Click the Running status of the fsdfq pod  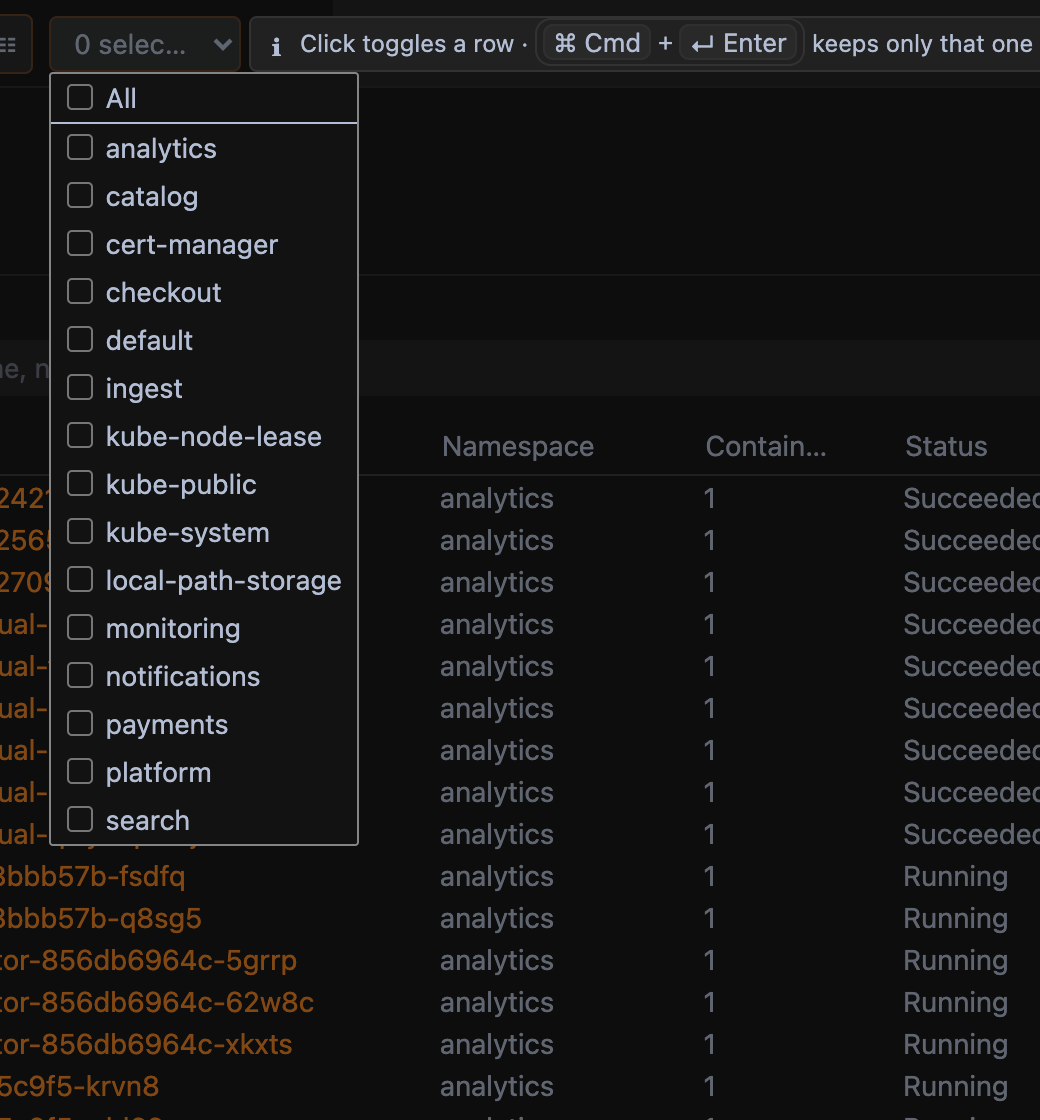[x=955, y=876]
